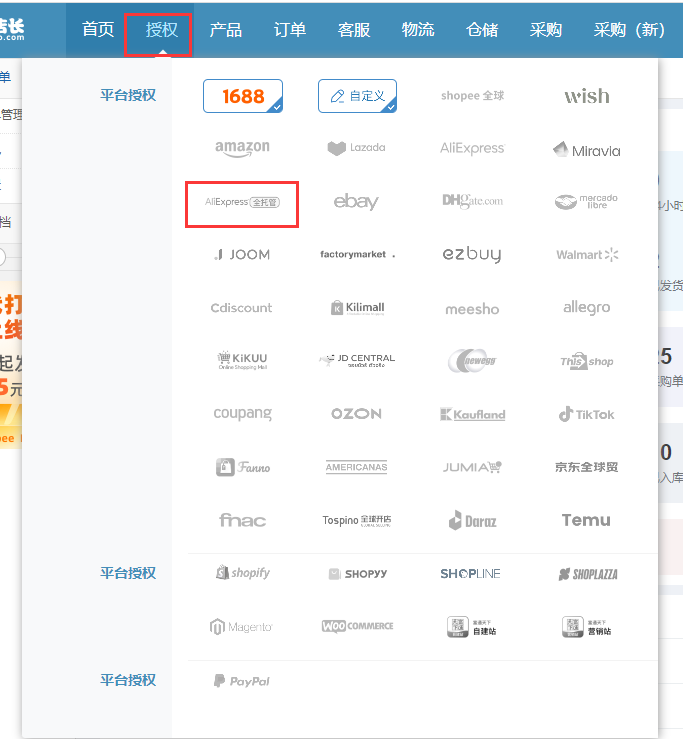Select the PayPal authorization logo

[242, 681]
